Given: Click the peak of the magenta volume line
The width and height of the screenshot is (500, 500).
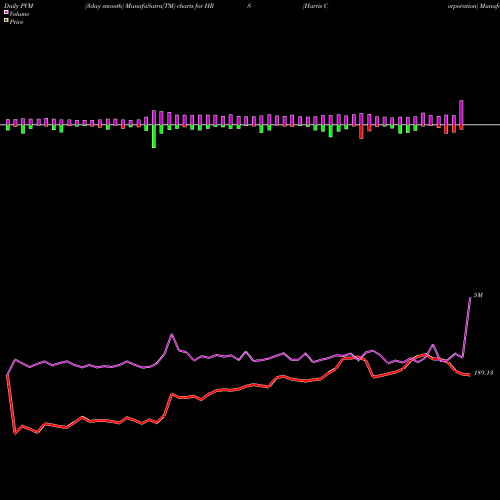Looking at the screenshot, I should click(x=470, y=297).
